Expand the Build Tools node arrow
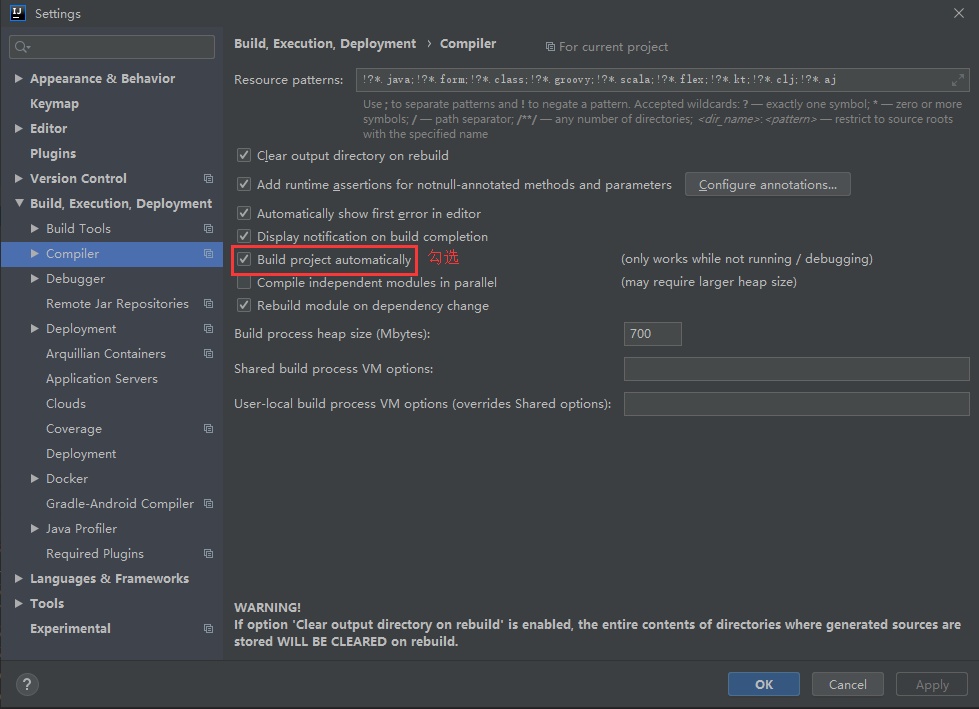This screenshot has width=979, height=709. [35, 228]
